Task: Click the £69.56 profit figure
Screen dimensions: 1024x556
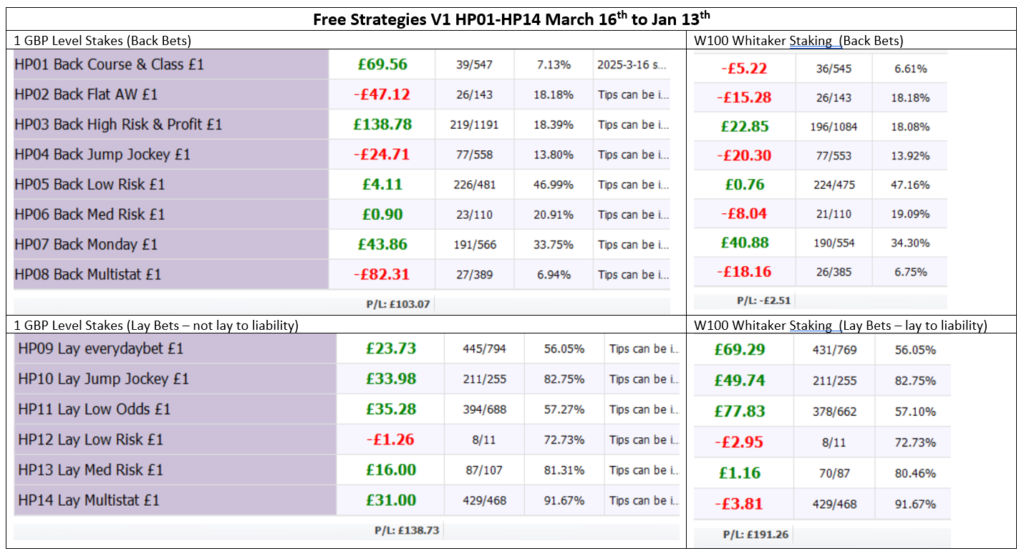Action: [x=381, y=64]
